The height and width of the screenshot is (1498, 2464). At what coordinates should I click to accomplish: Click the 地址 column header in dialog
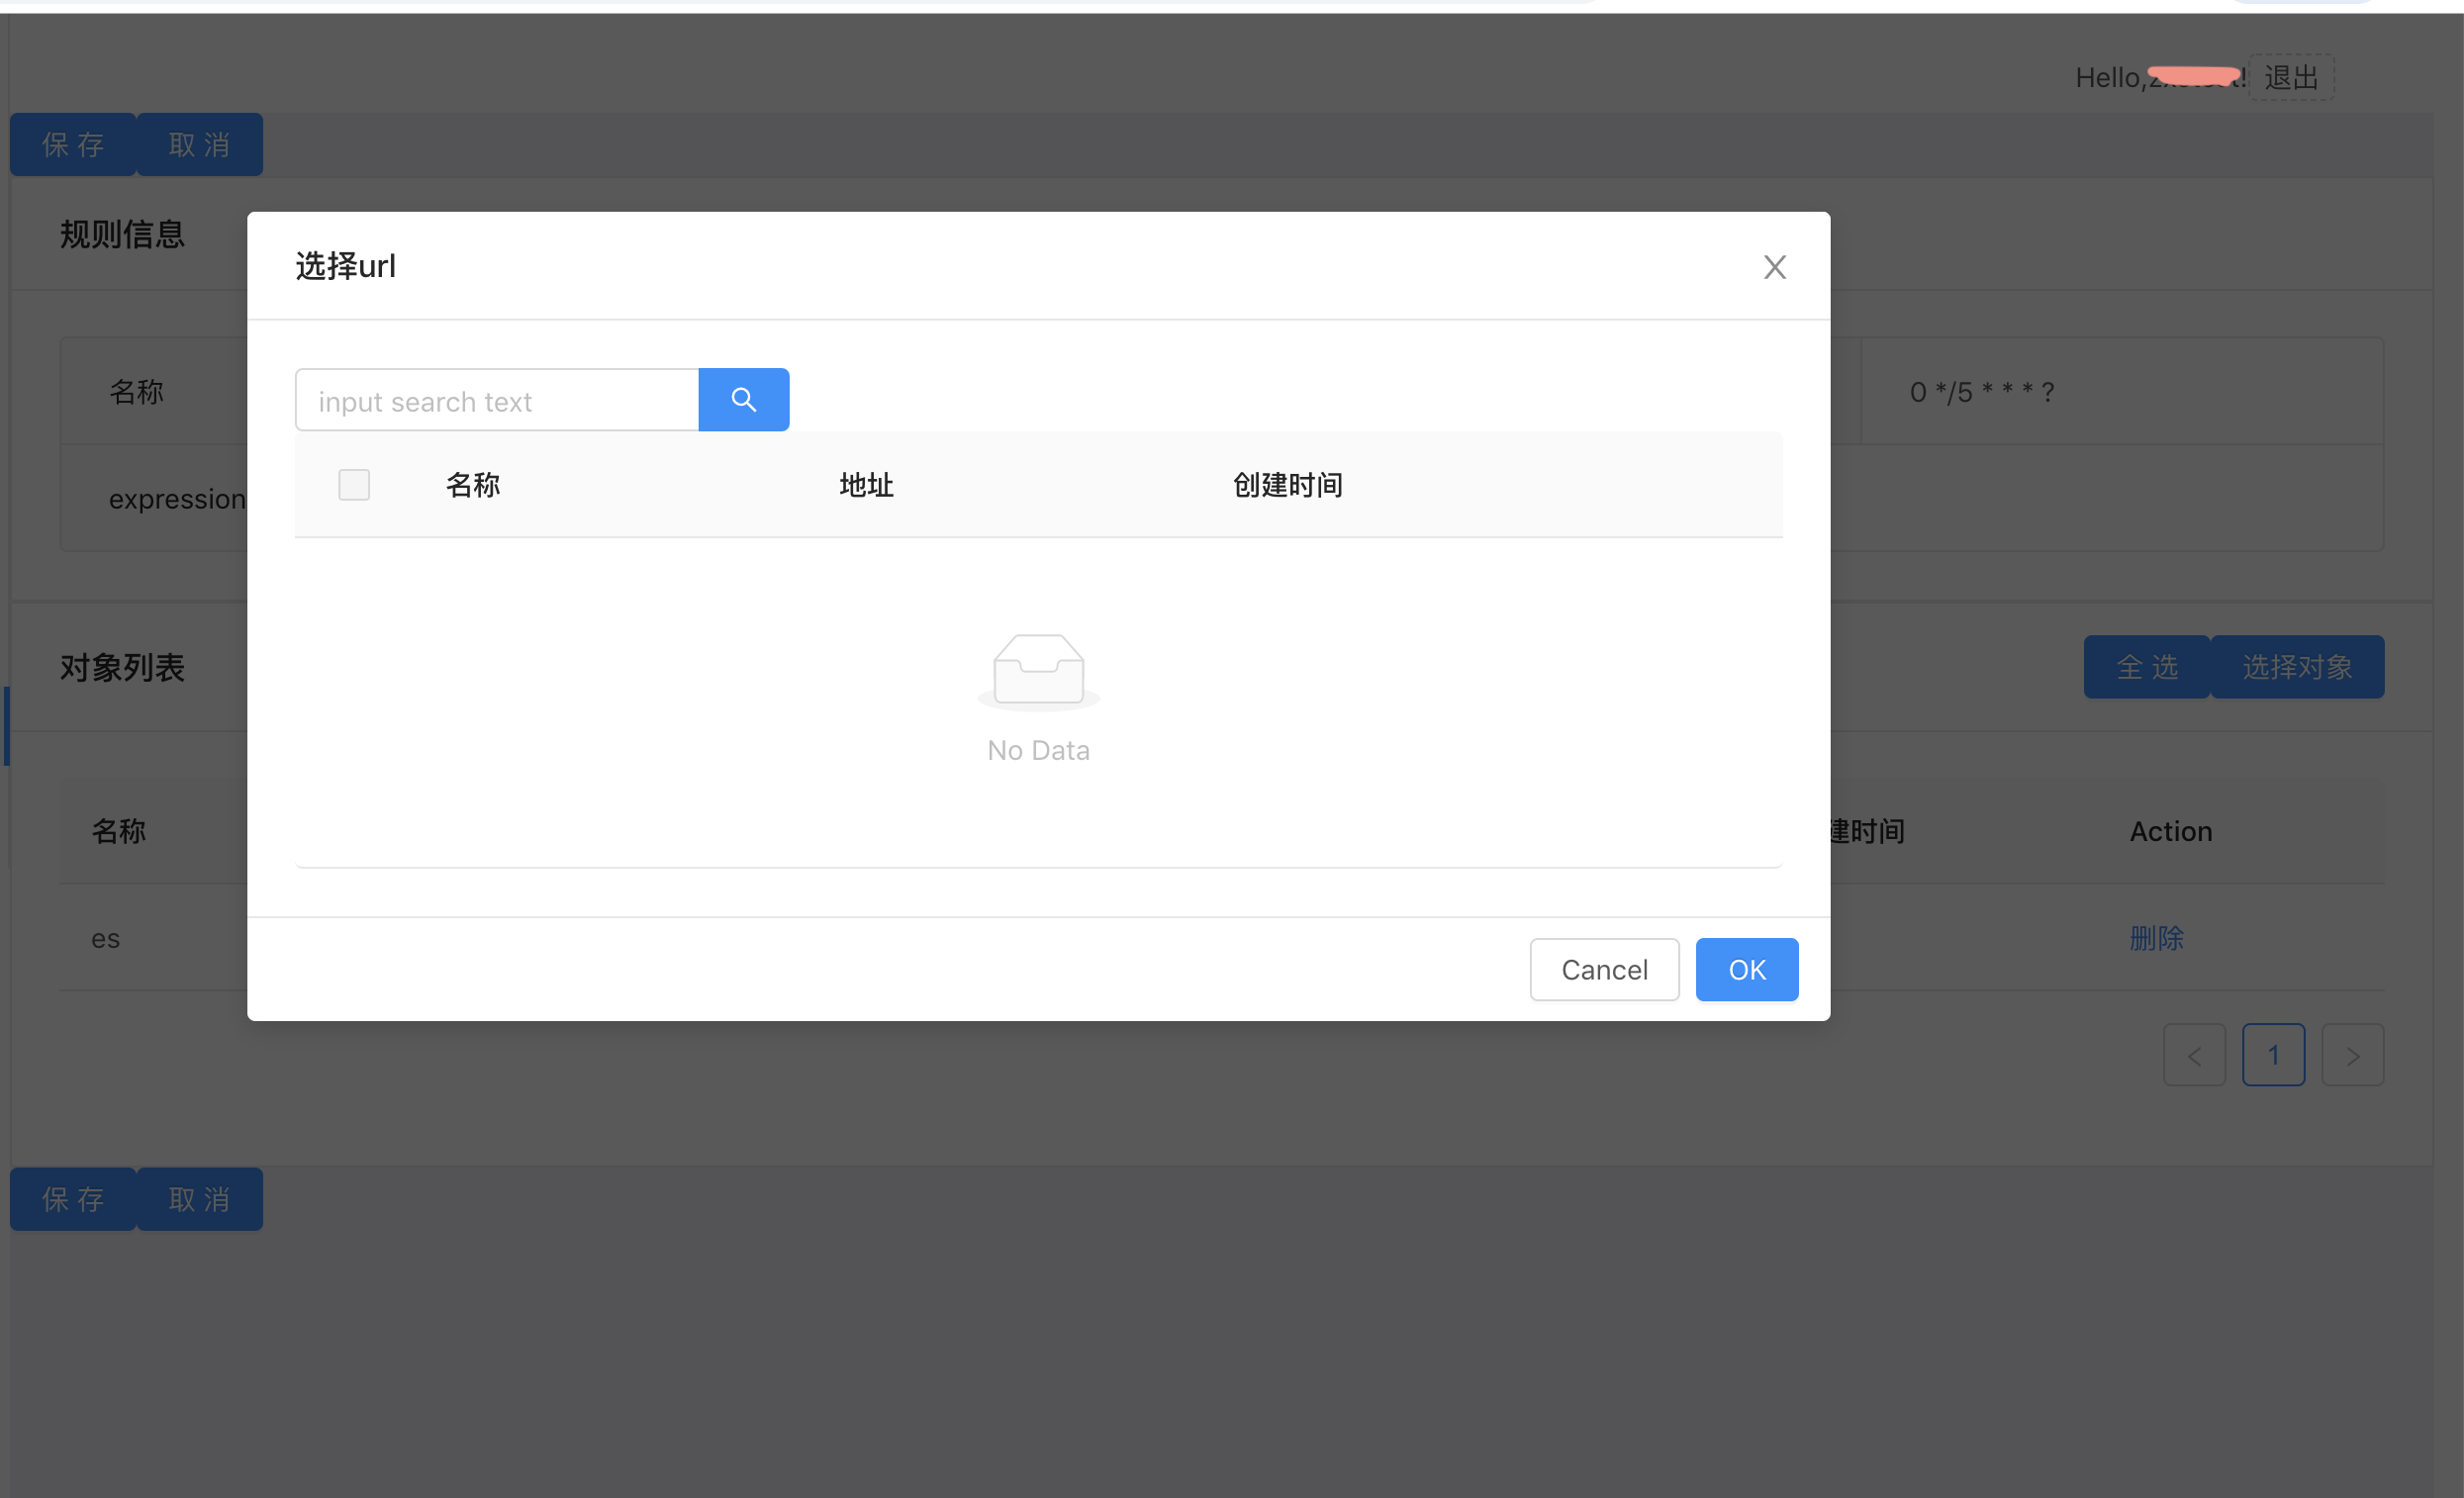[x=866, y=485]
